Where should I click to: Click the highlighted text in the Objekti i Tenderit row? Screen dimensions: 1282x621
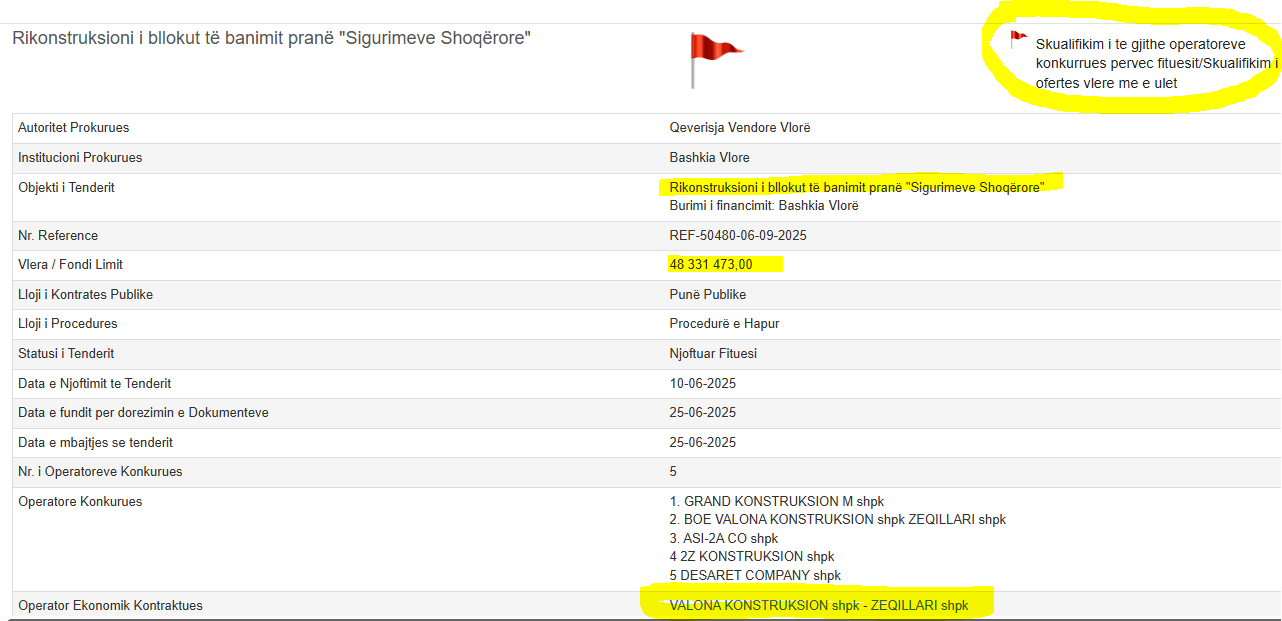click(856, 187)
